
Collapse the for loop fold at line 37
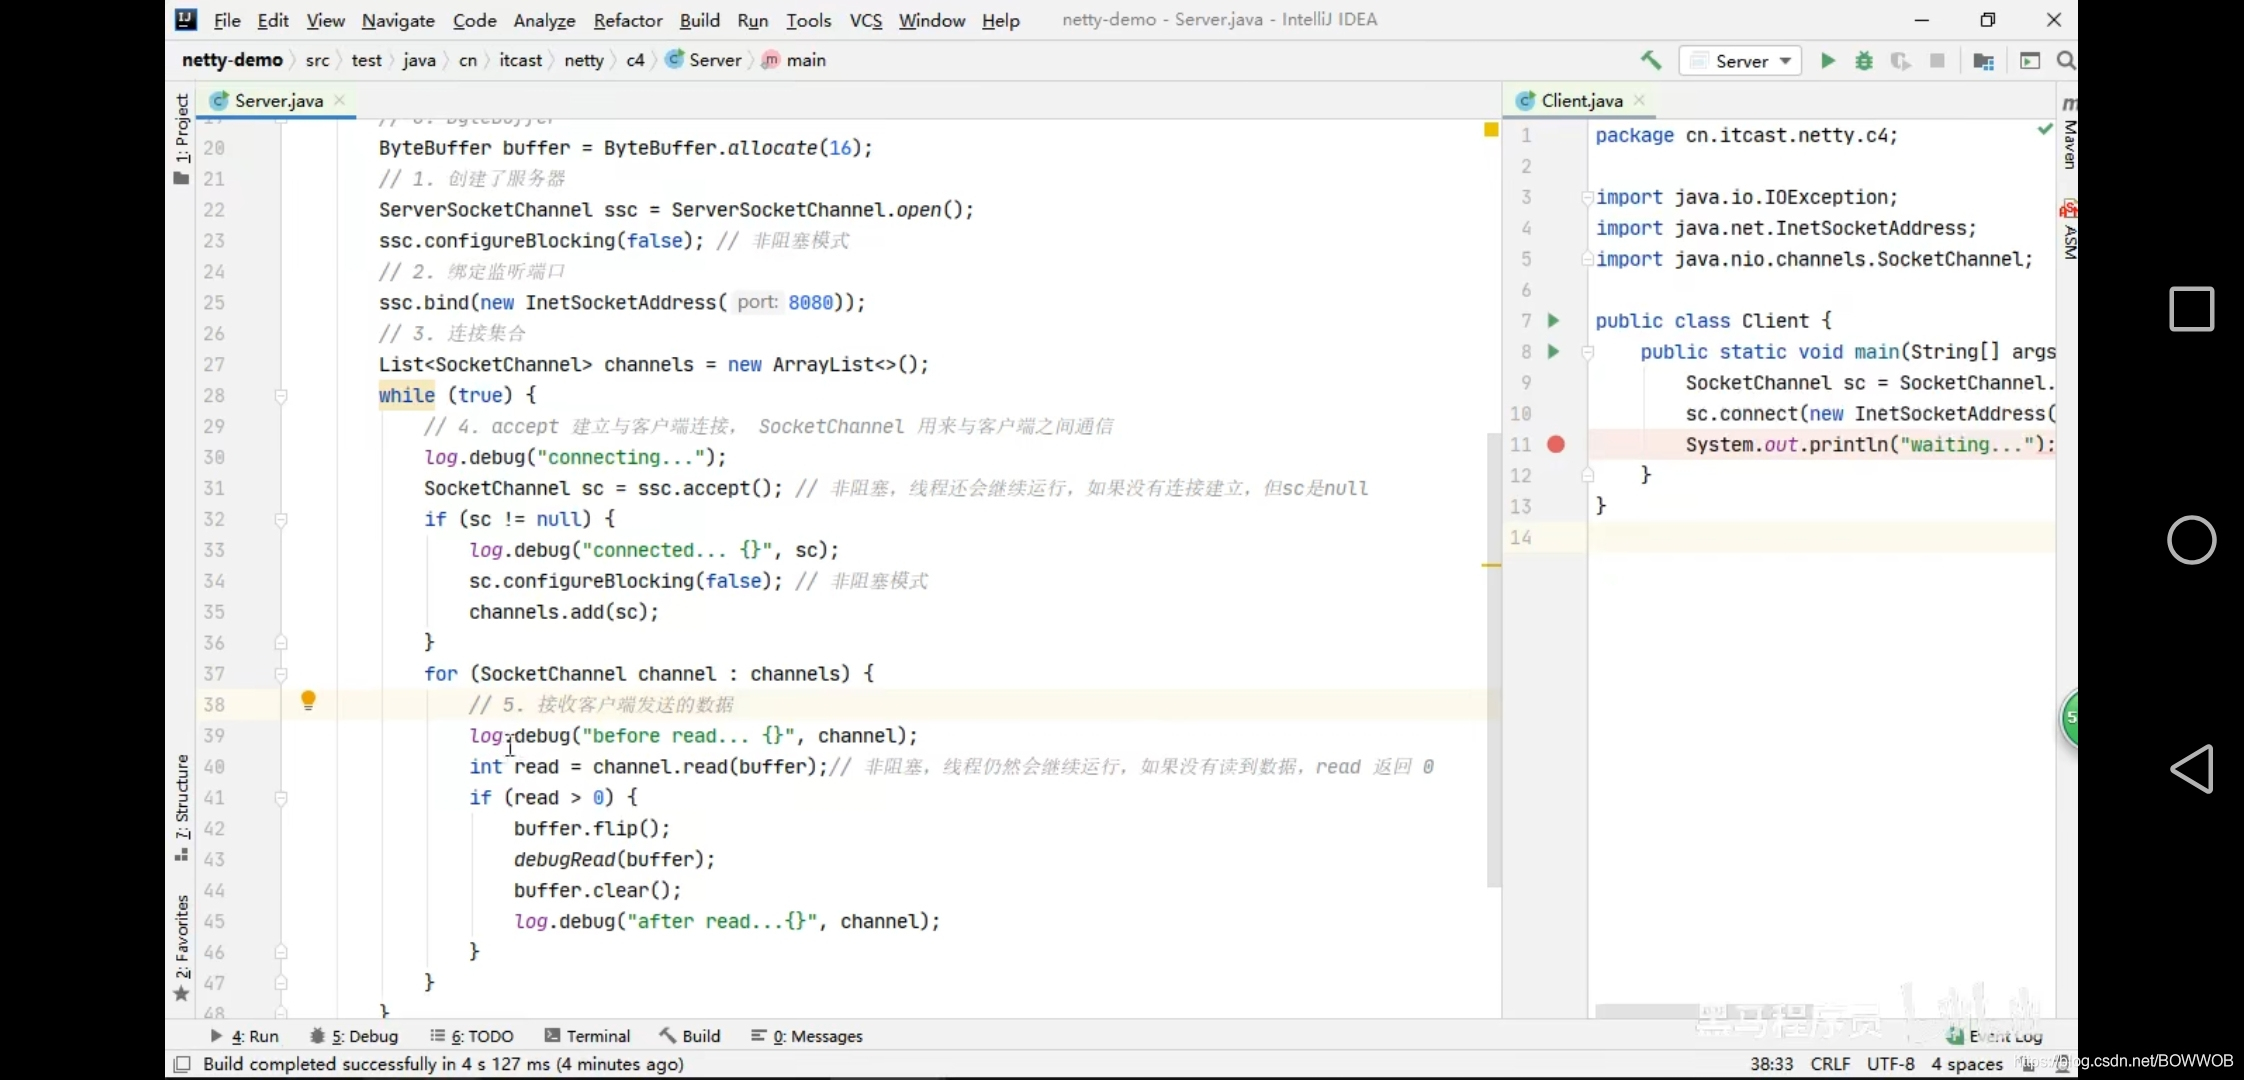point(281,675)
